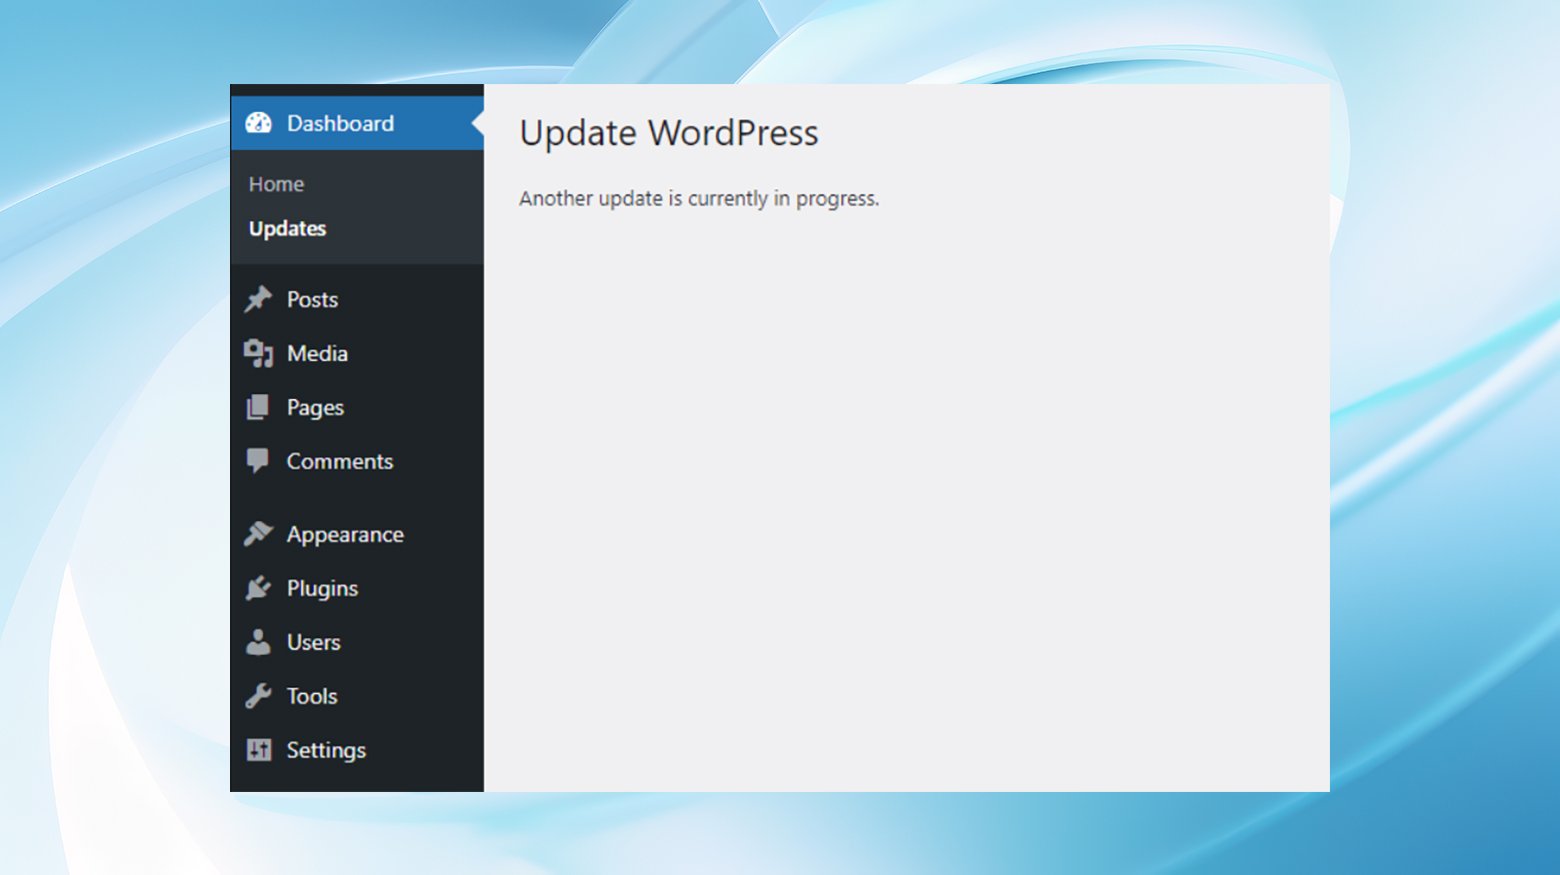Click the Appearance paintbrush icon

pos(258,534)
